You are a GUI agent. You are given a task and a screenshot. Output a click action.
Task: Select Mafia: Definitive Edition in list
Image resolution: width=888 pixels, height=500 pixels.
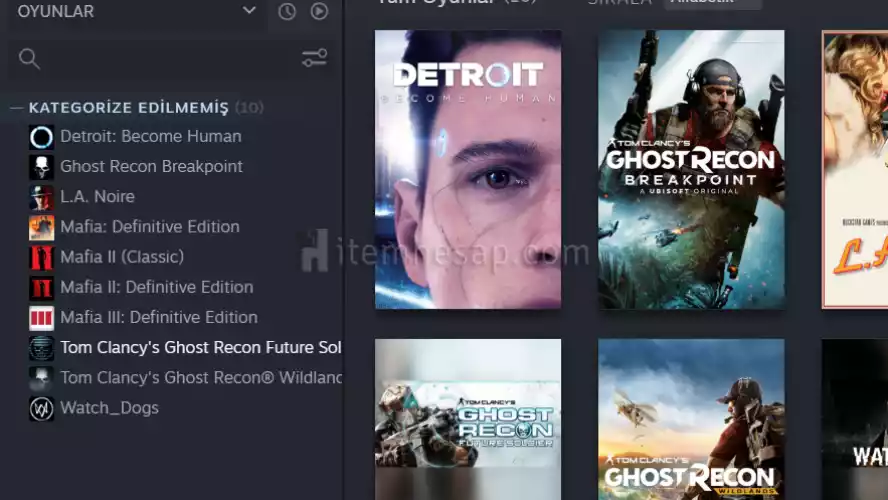pos(149,227)
